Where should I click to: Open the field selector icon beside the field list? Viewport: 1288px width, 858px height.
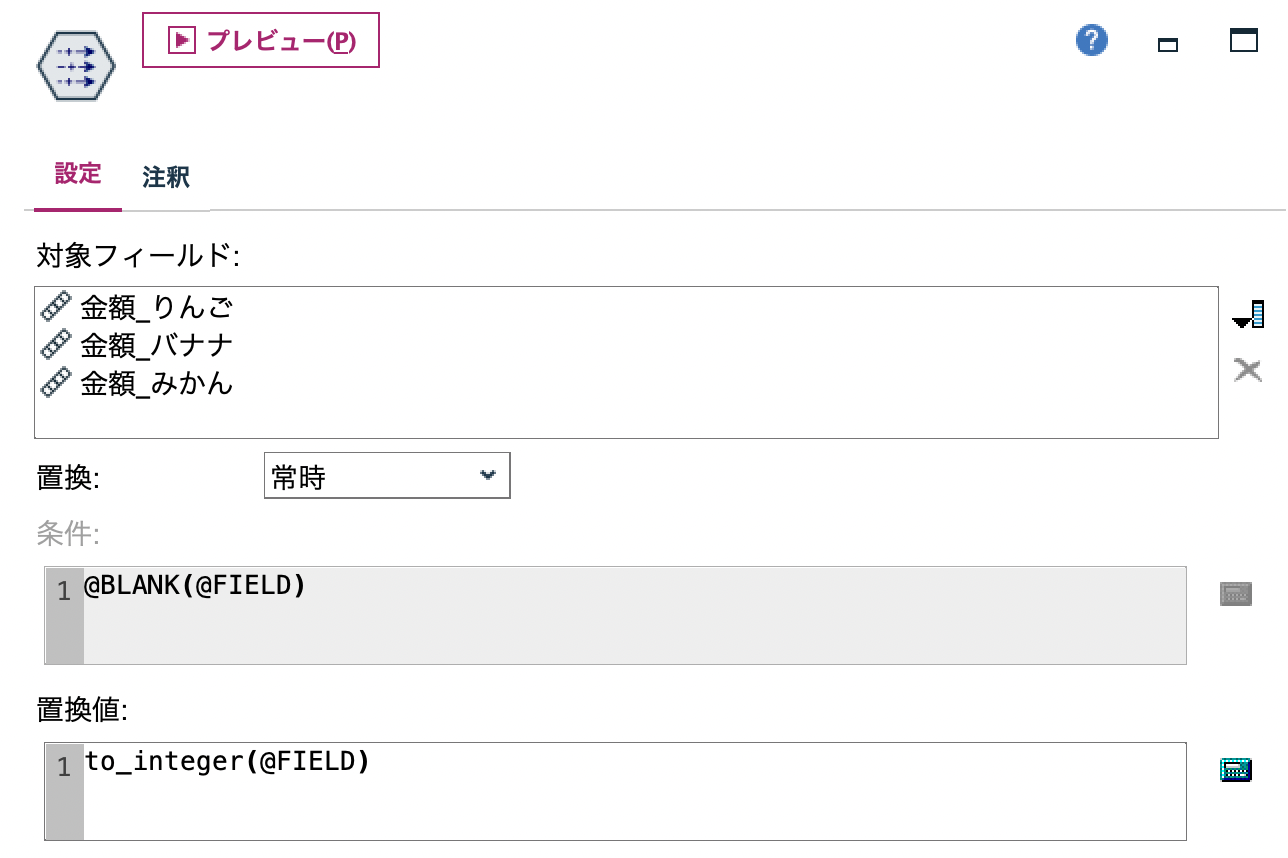[x=1248, y=312]
